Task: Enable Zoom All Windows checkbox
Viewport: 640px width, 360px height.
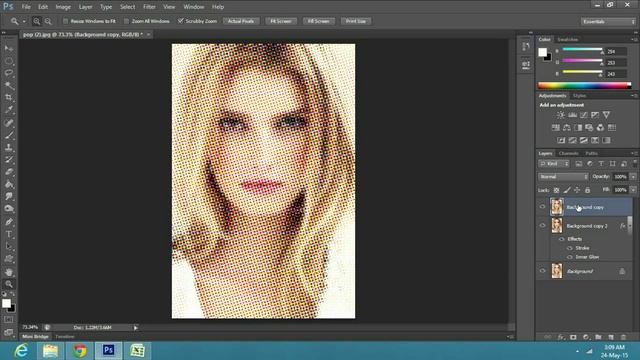Action: click(127, 21)
